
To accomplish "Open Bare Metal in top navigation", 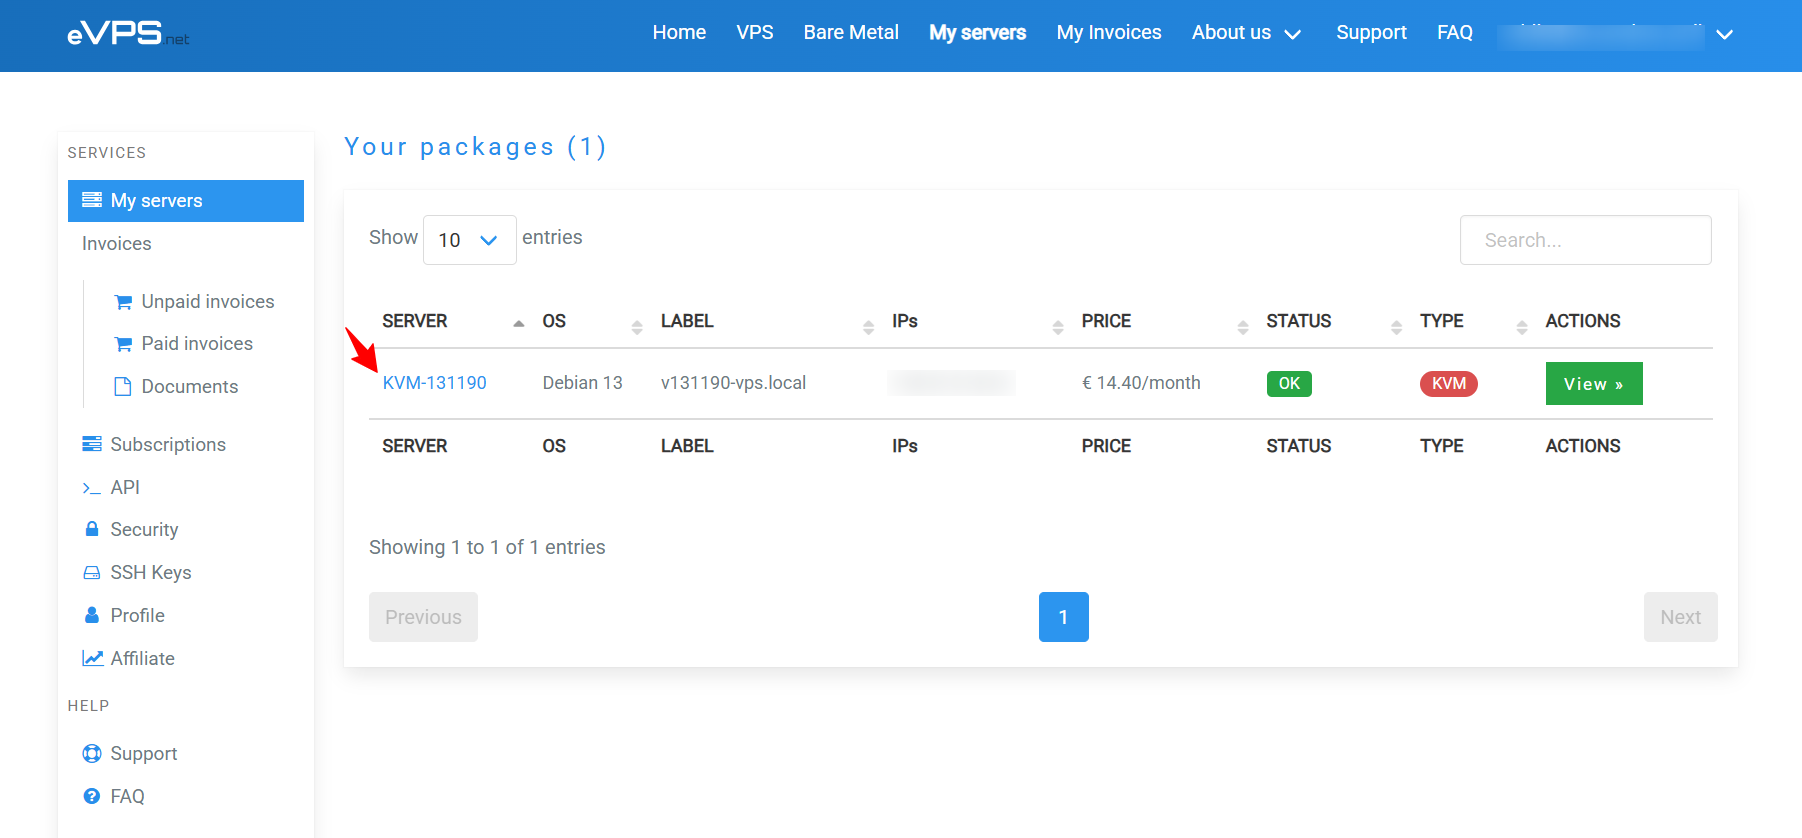I will pyautogui.click(x=851, y=33).
